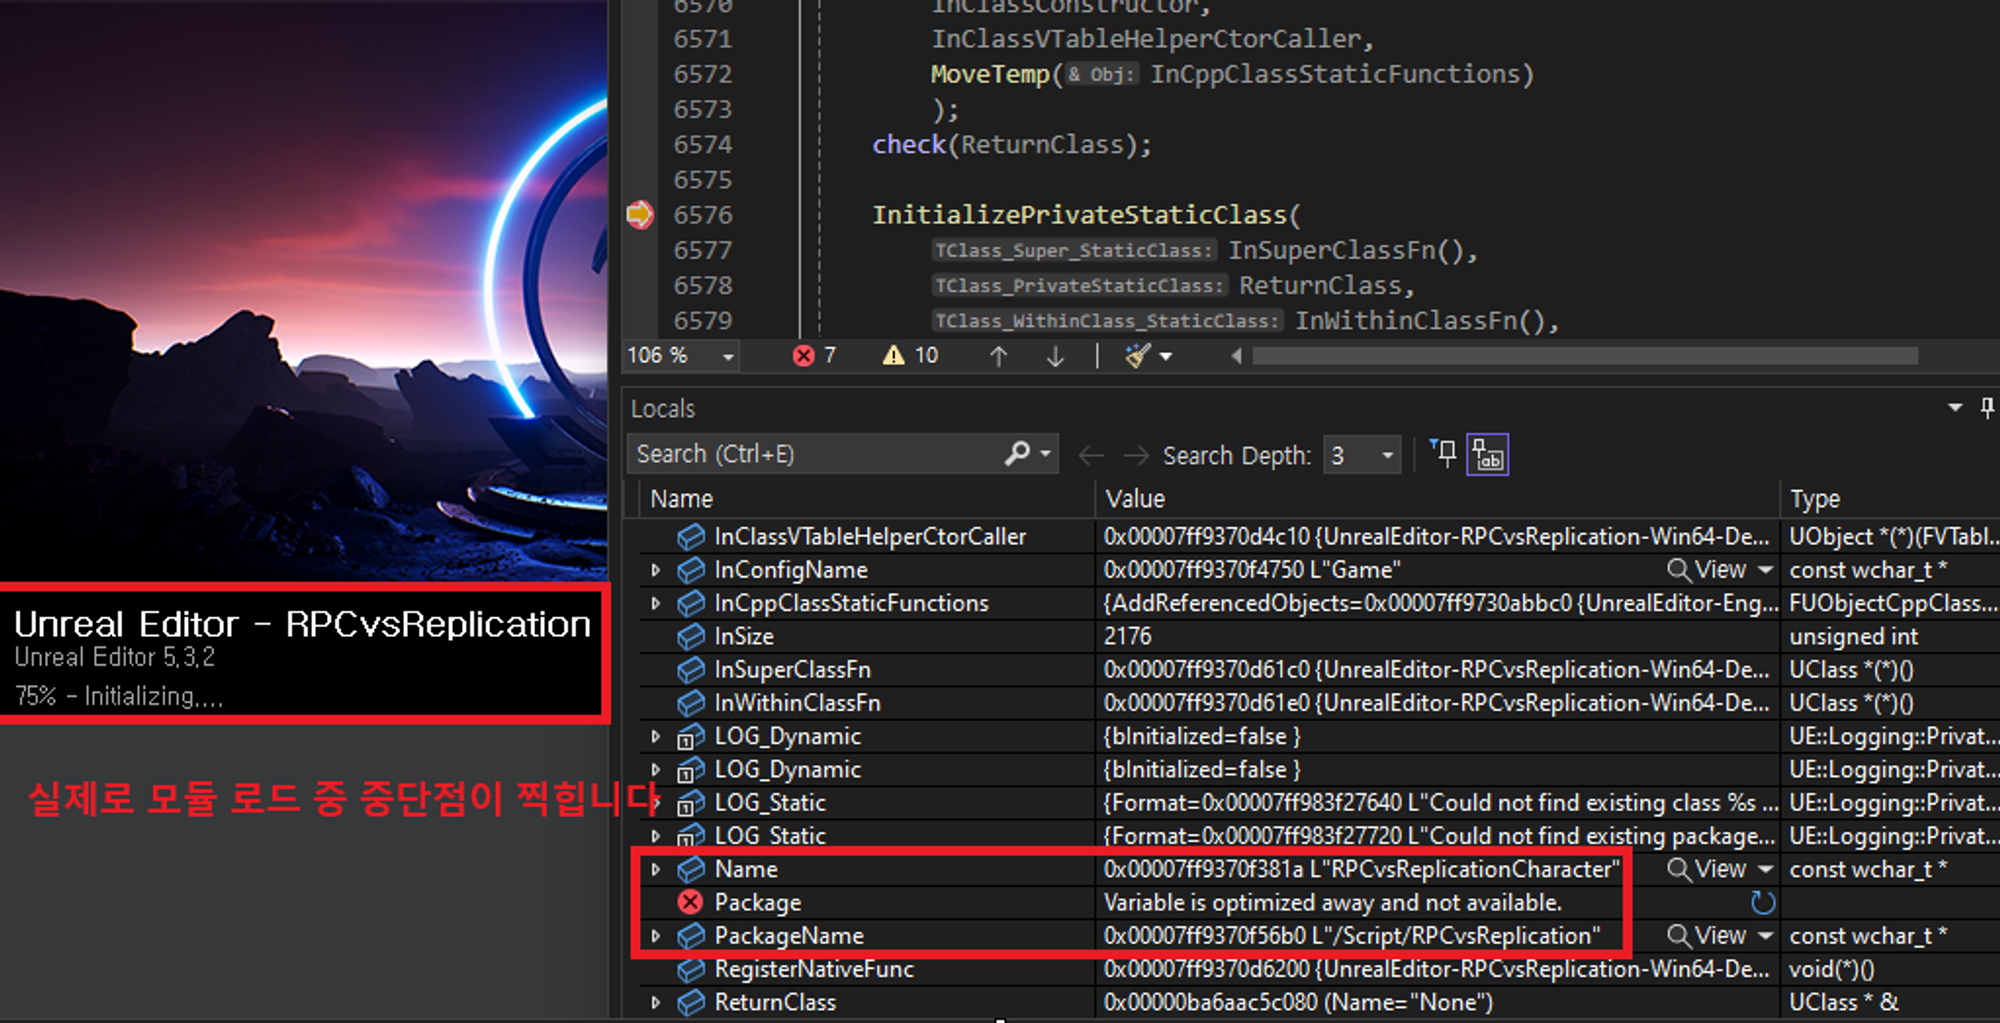Navigate back in Locals search results

[1091, 456]
